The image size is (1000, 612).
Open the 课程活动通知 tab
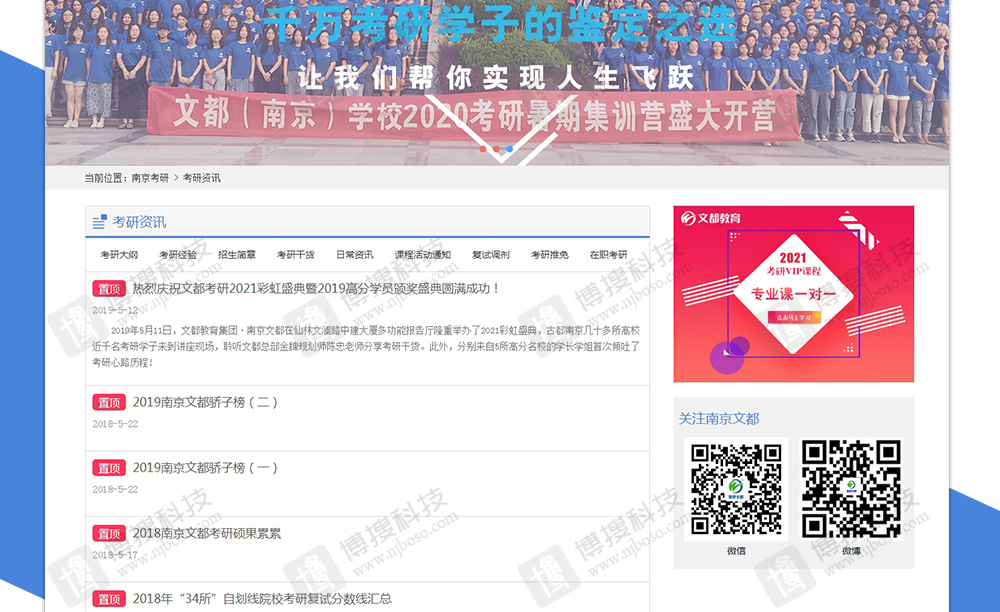click(422, 255)
